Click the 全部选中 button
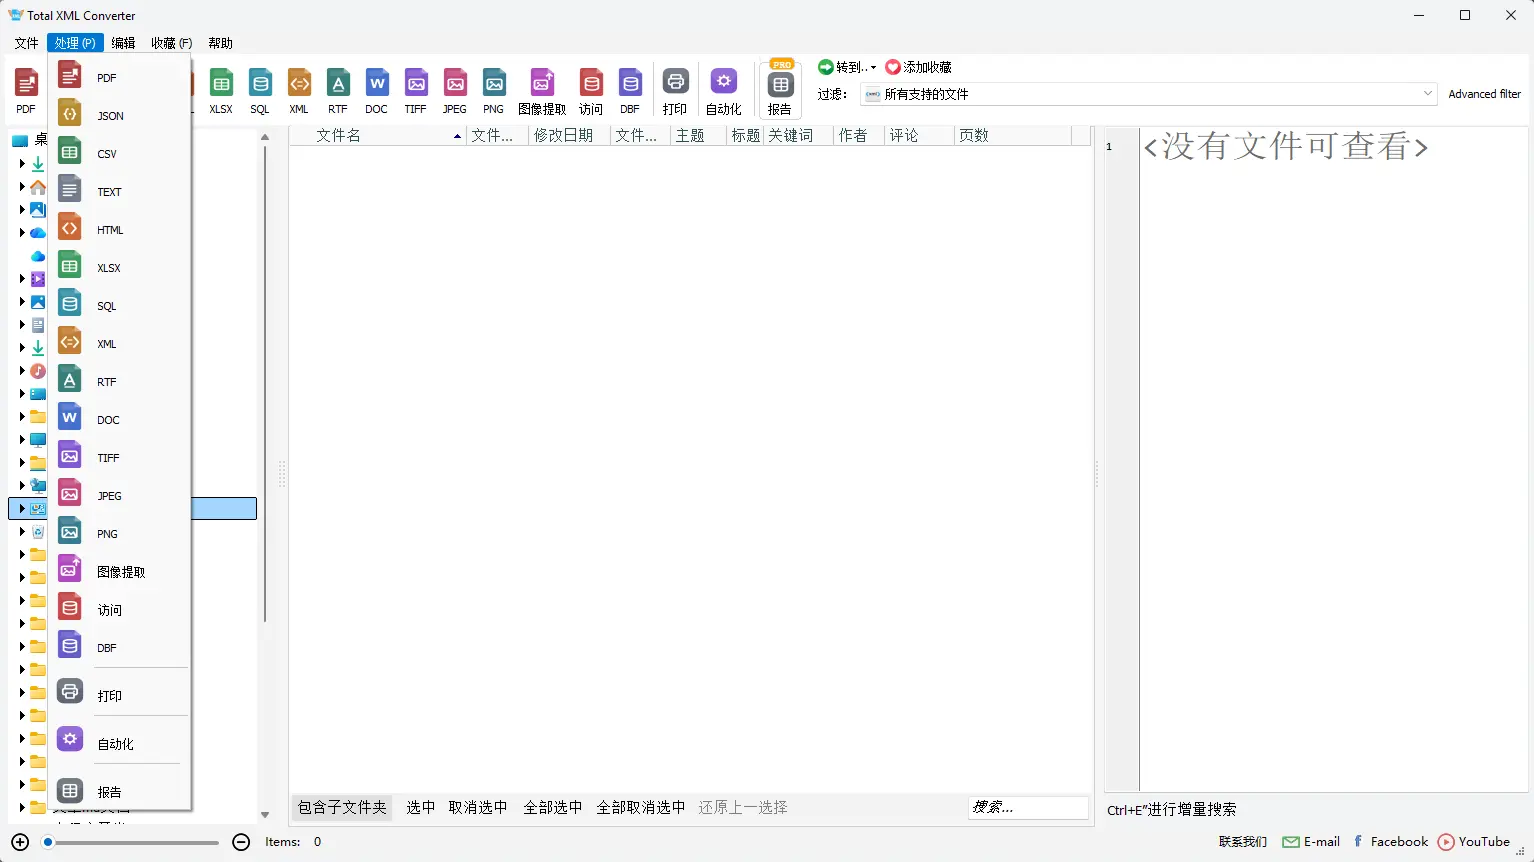 [x=552, y=808]
